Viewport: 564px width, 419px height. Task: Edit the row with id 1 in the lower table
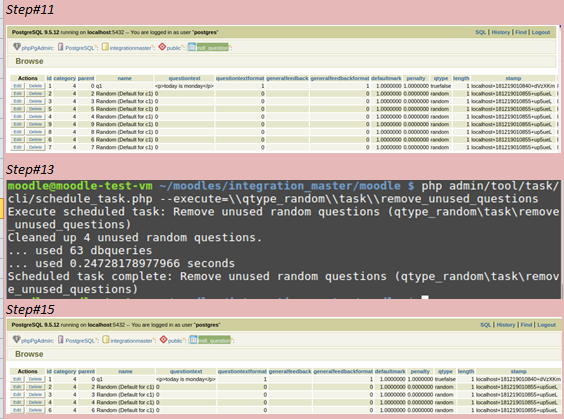(x=17, y=379)
